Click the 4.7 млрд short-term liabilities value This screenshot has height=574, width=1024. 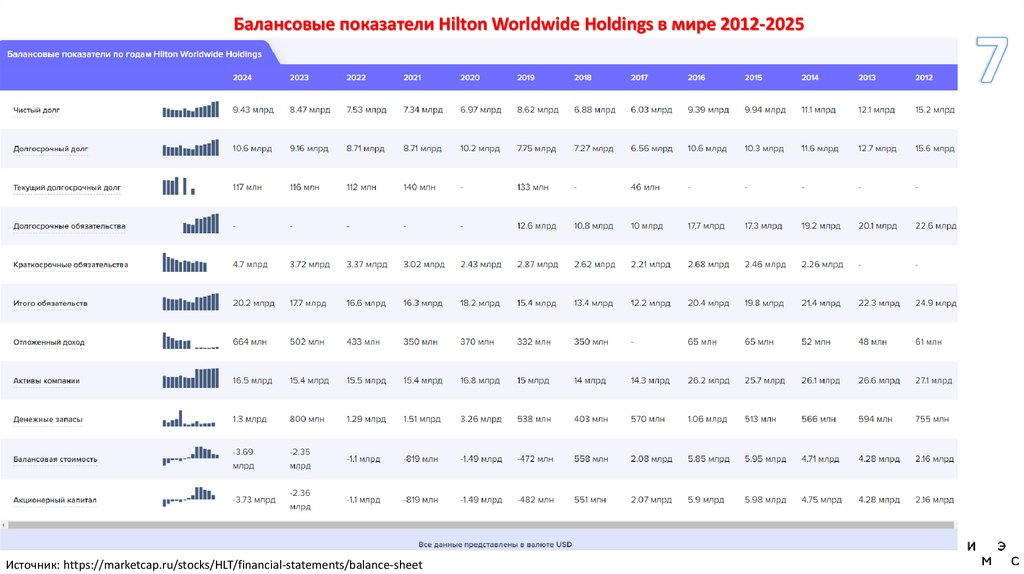point(250,264)
